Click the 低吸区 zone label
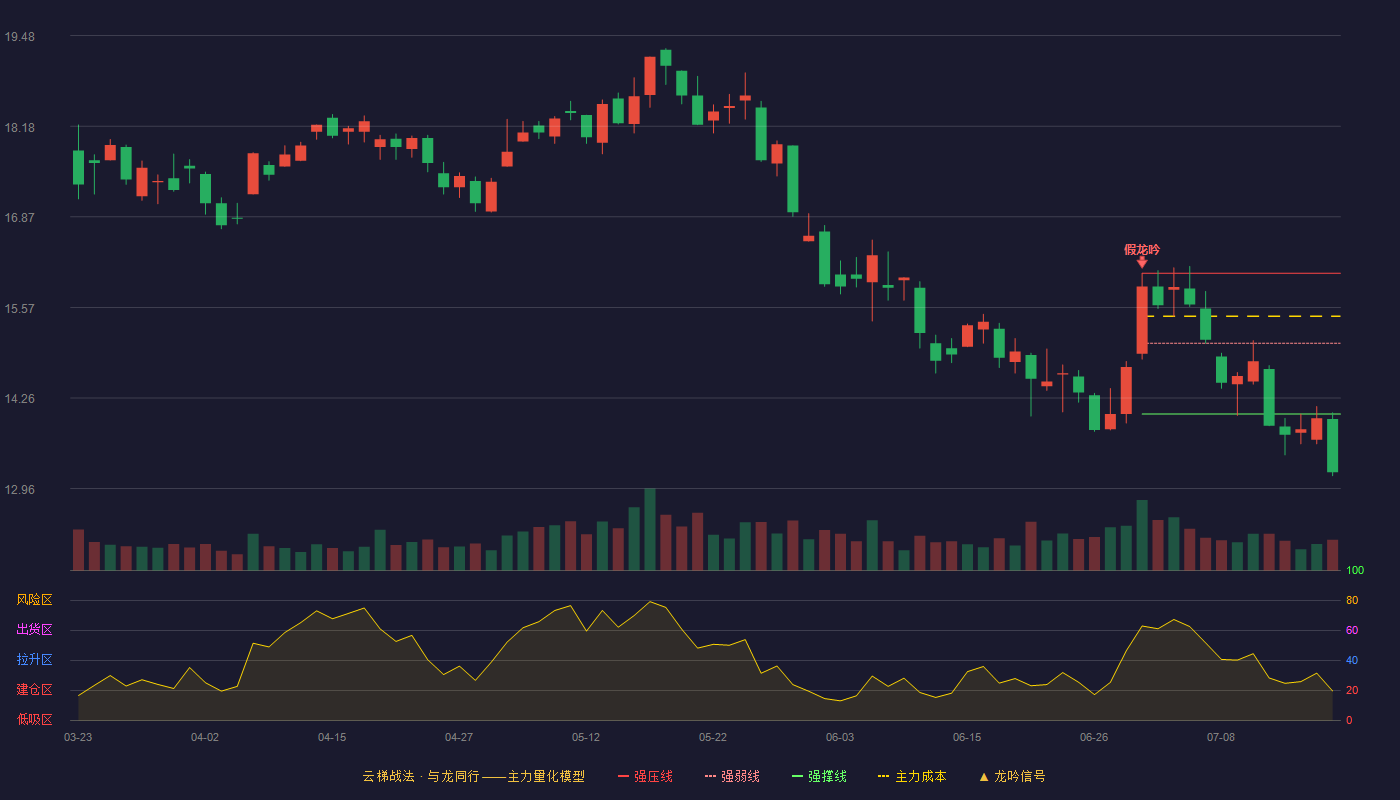Image resolution: width=1400 pixels, height=800 pixels. tap(34, 719)
